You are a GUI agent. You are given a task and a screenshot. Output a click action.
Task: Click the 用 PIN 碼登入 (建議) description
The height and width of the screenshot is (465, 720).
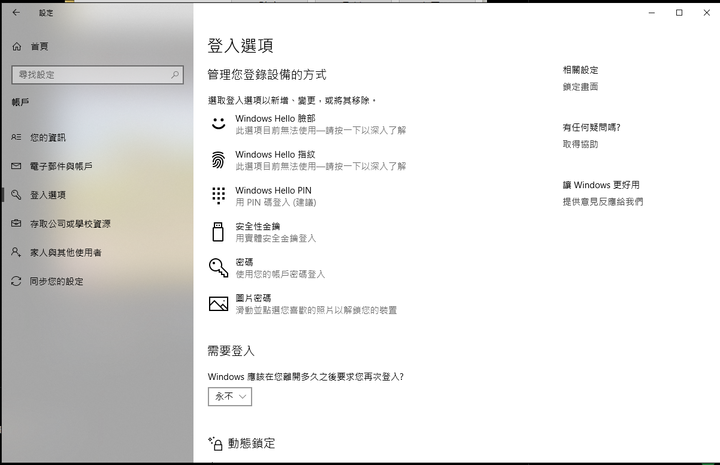click(276, 202)
